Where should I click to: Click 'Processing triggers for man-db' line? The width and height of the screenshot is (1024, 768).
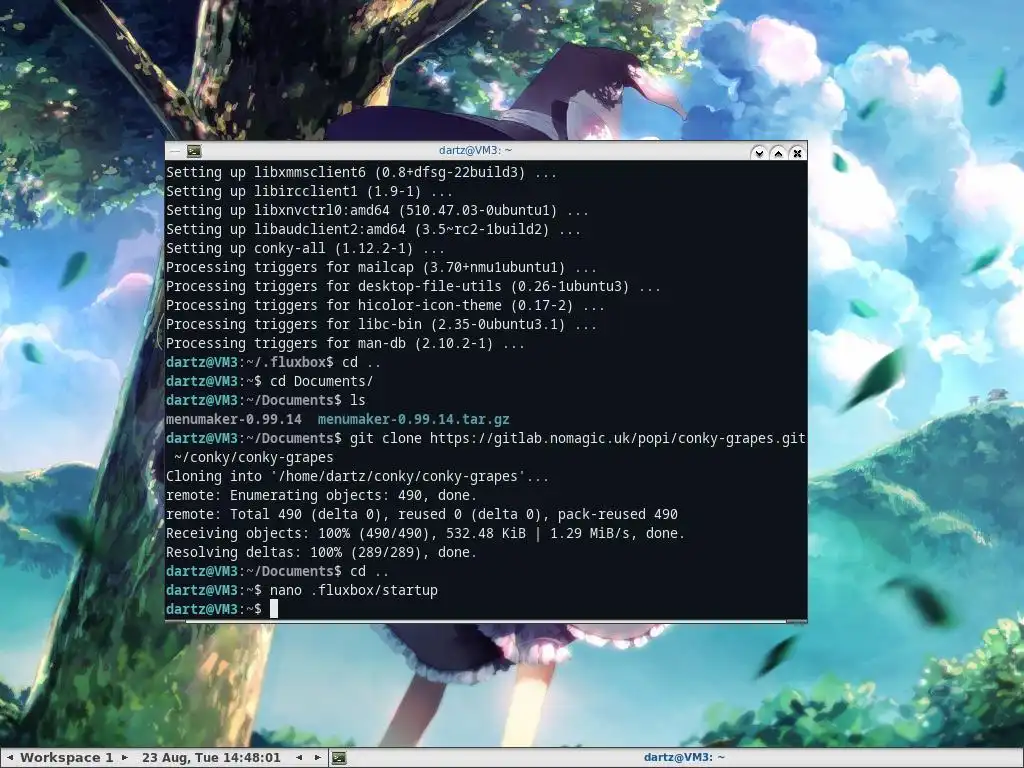pyautogui.click(x=345, y=344)
